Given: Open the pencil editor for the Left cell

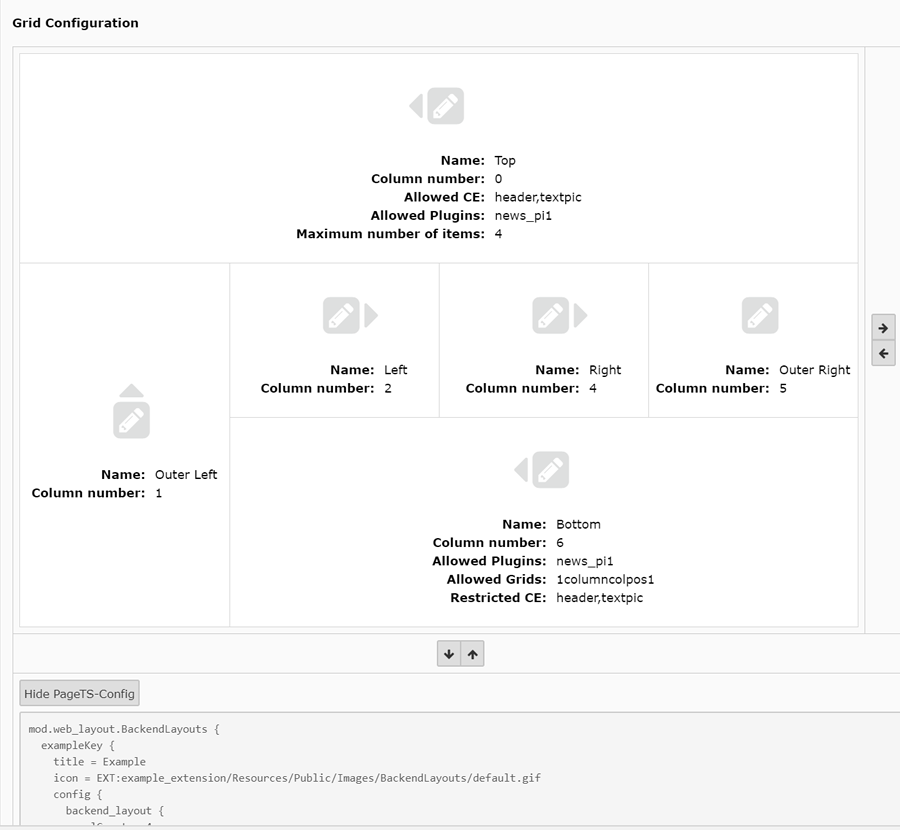Looking at the screenshot, I should click(341, 316).
